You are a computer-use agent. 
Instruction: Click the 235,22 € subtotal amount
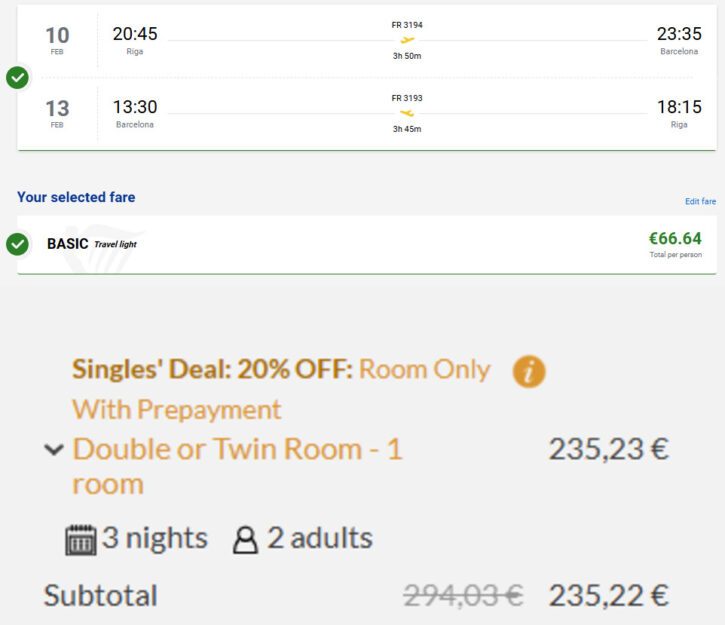coord(608,595)
